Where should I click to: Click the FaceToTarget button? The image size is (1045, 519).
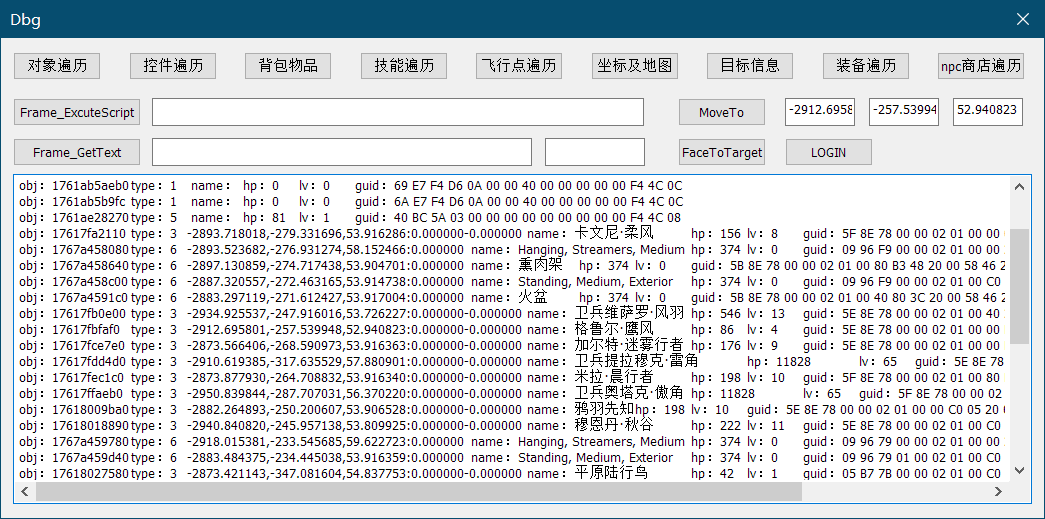[x=722, y=152]
